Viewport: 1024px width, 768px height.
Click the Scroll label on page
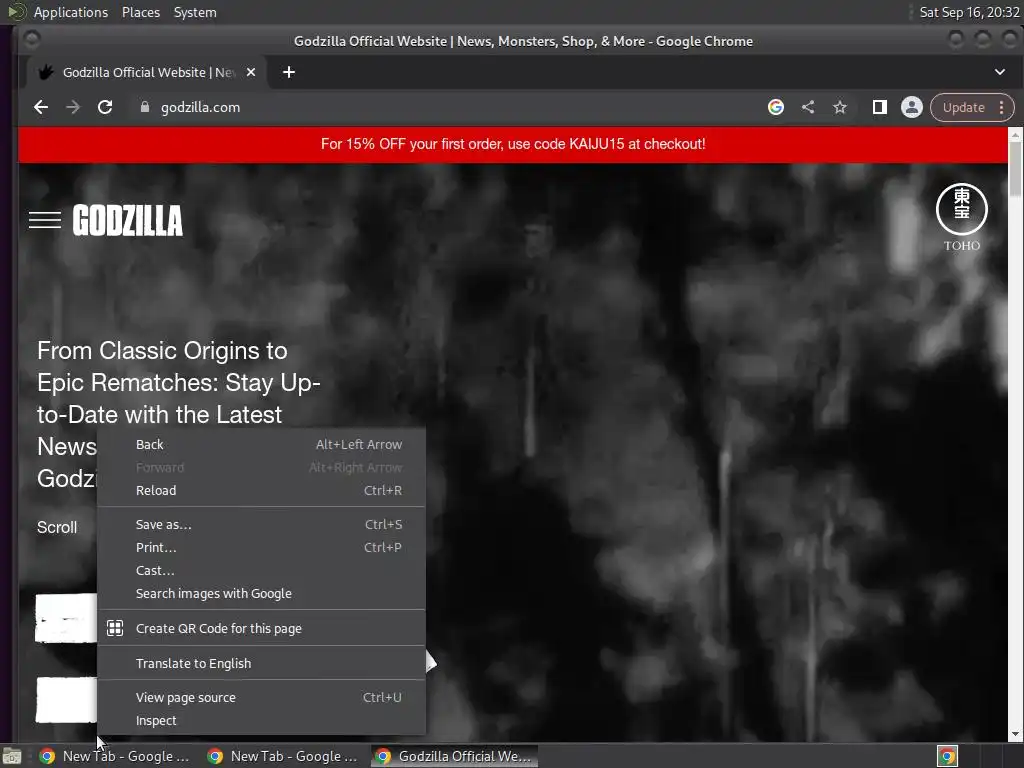coord(57,528)
